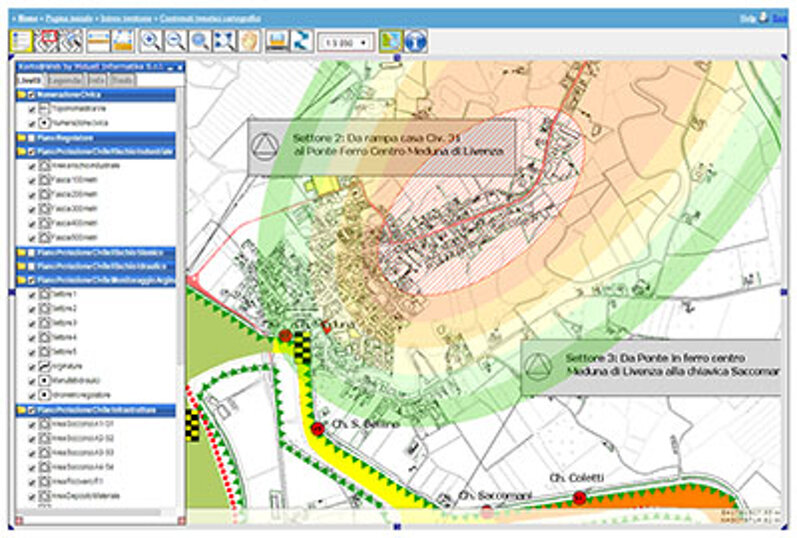The width and height of the screenshot is (797, 538).
Task: Click the zoom to full extent icon
Action: click(223, 41)
